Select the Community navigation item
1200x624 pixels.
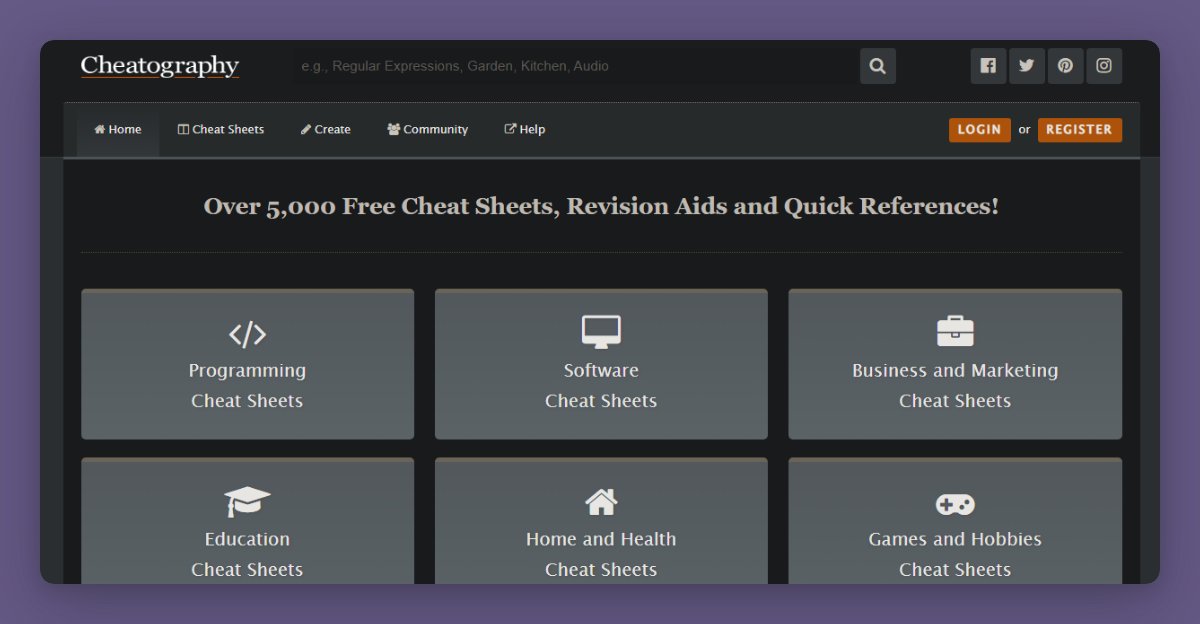pyautogui.click(x=427, y=129)
